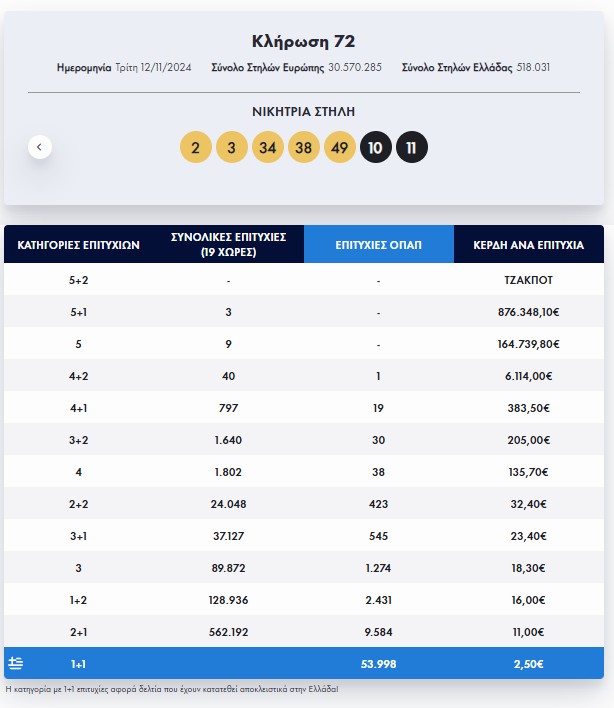
Task: Click the Greece columns total 518.031
Action: coord(533,67)
